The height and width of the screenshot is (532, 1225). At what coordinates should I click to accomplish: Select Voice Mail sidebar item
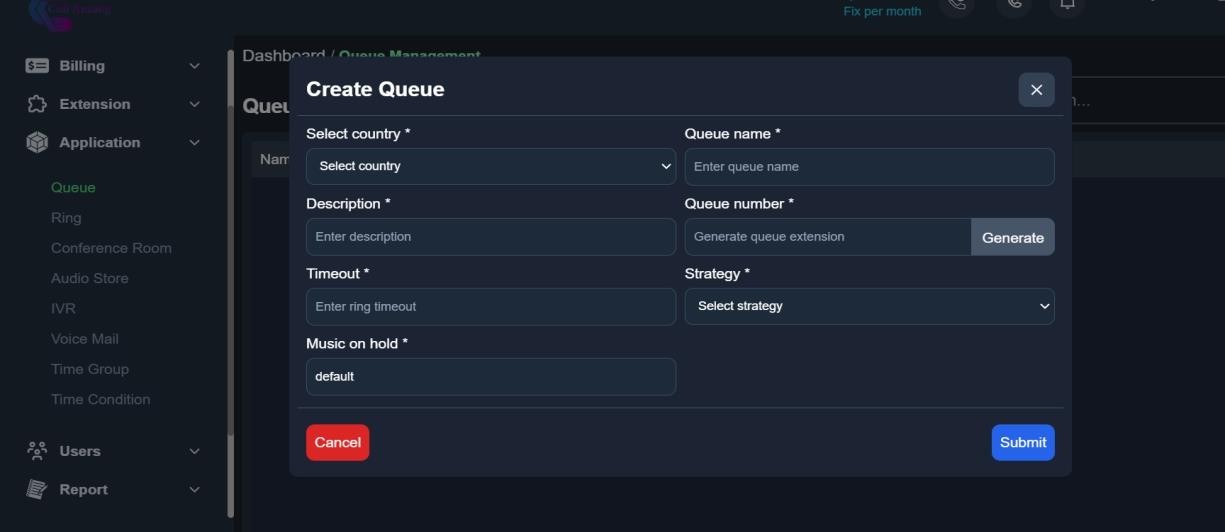tap(84, 339)
